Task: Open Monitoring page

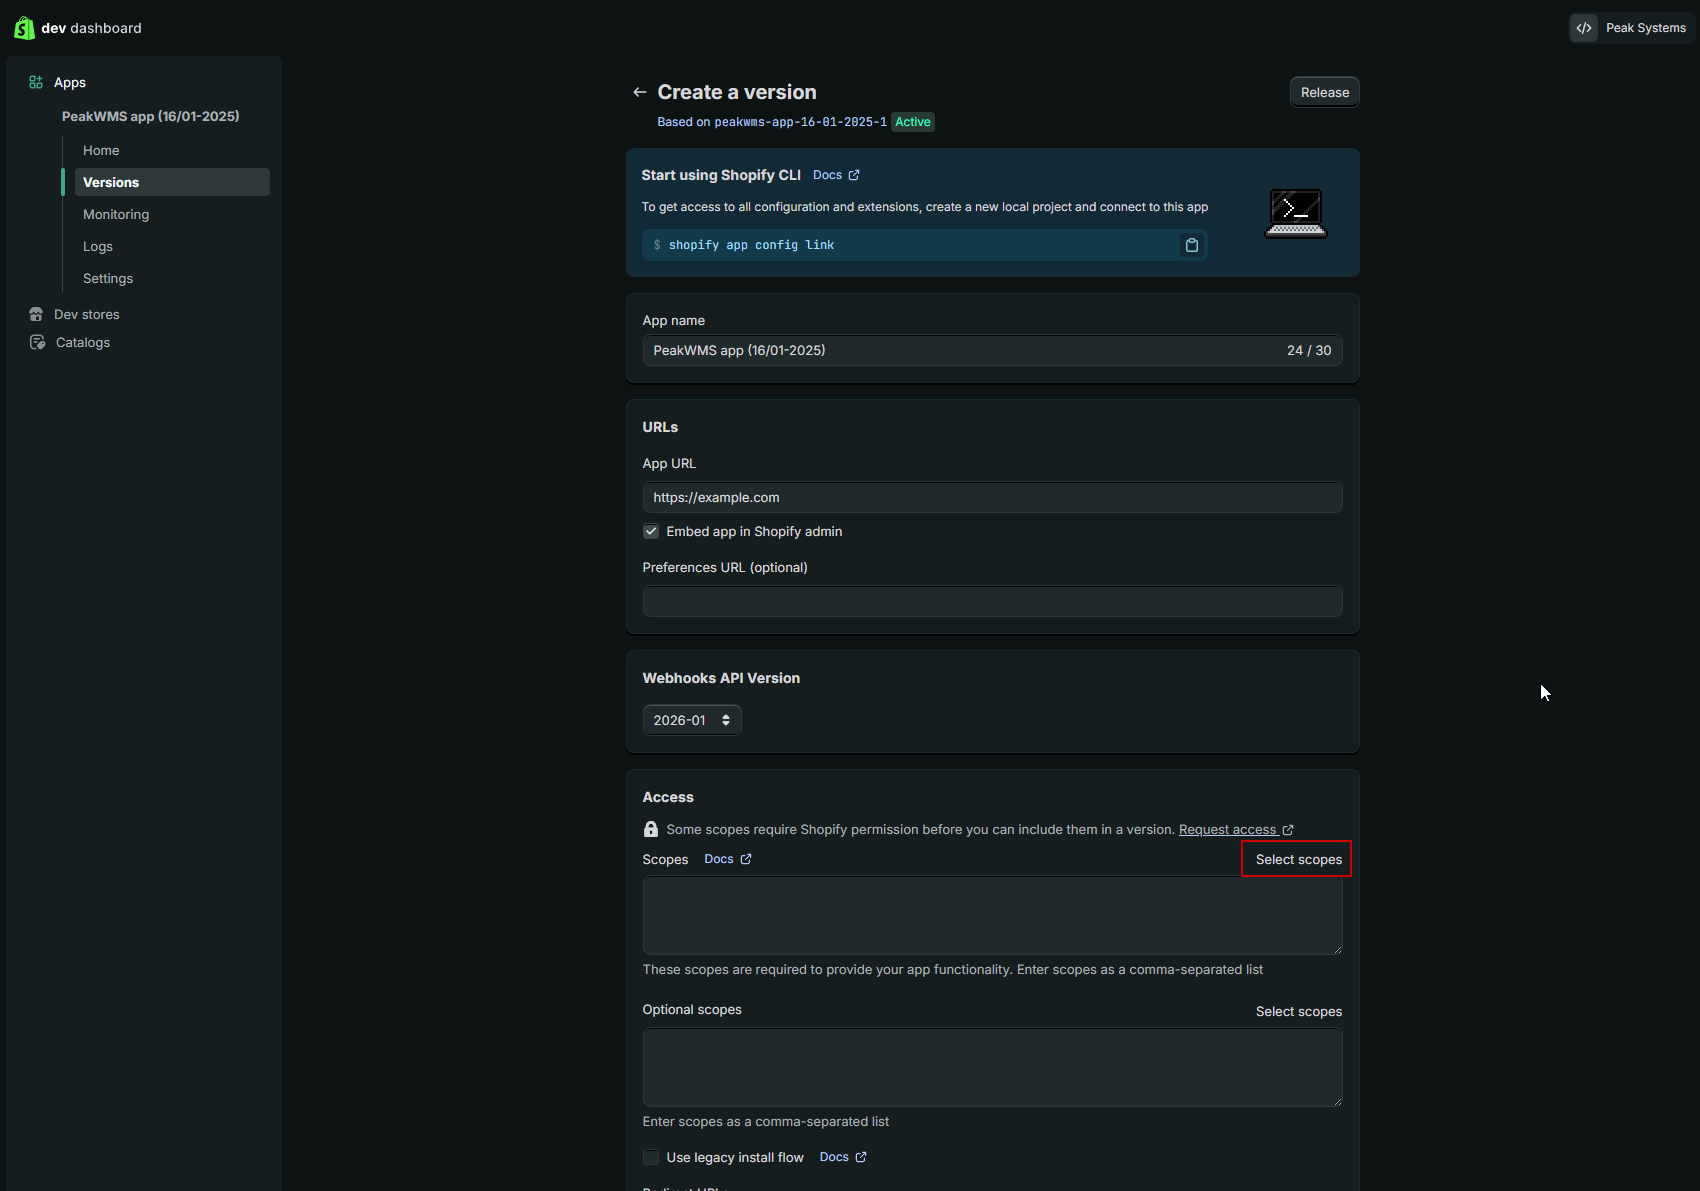Action: coord(116,214)
